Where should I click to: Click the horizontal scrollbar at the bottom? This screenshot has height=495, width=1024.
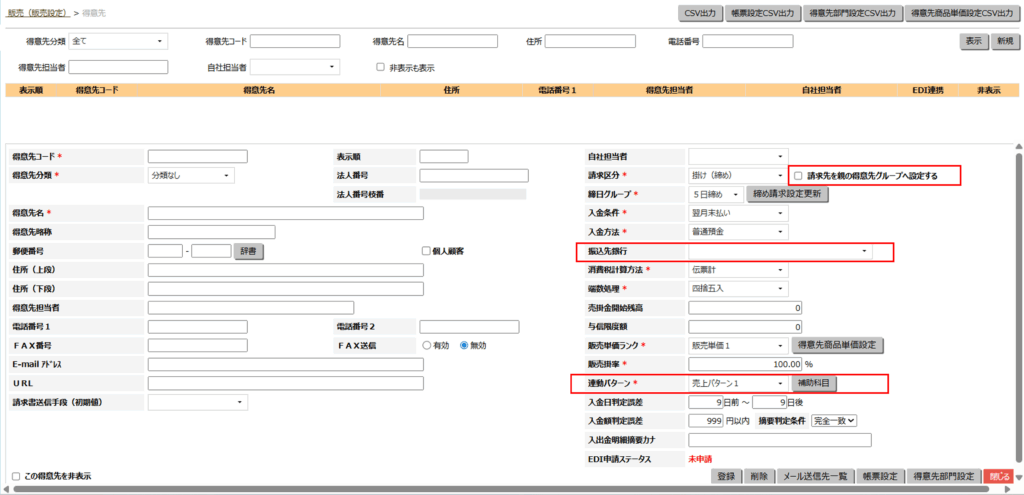click(500, 489)
